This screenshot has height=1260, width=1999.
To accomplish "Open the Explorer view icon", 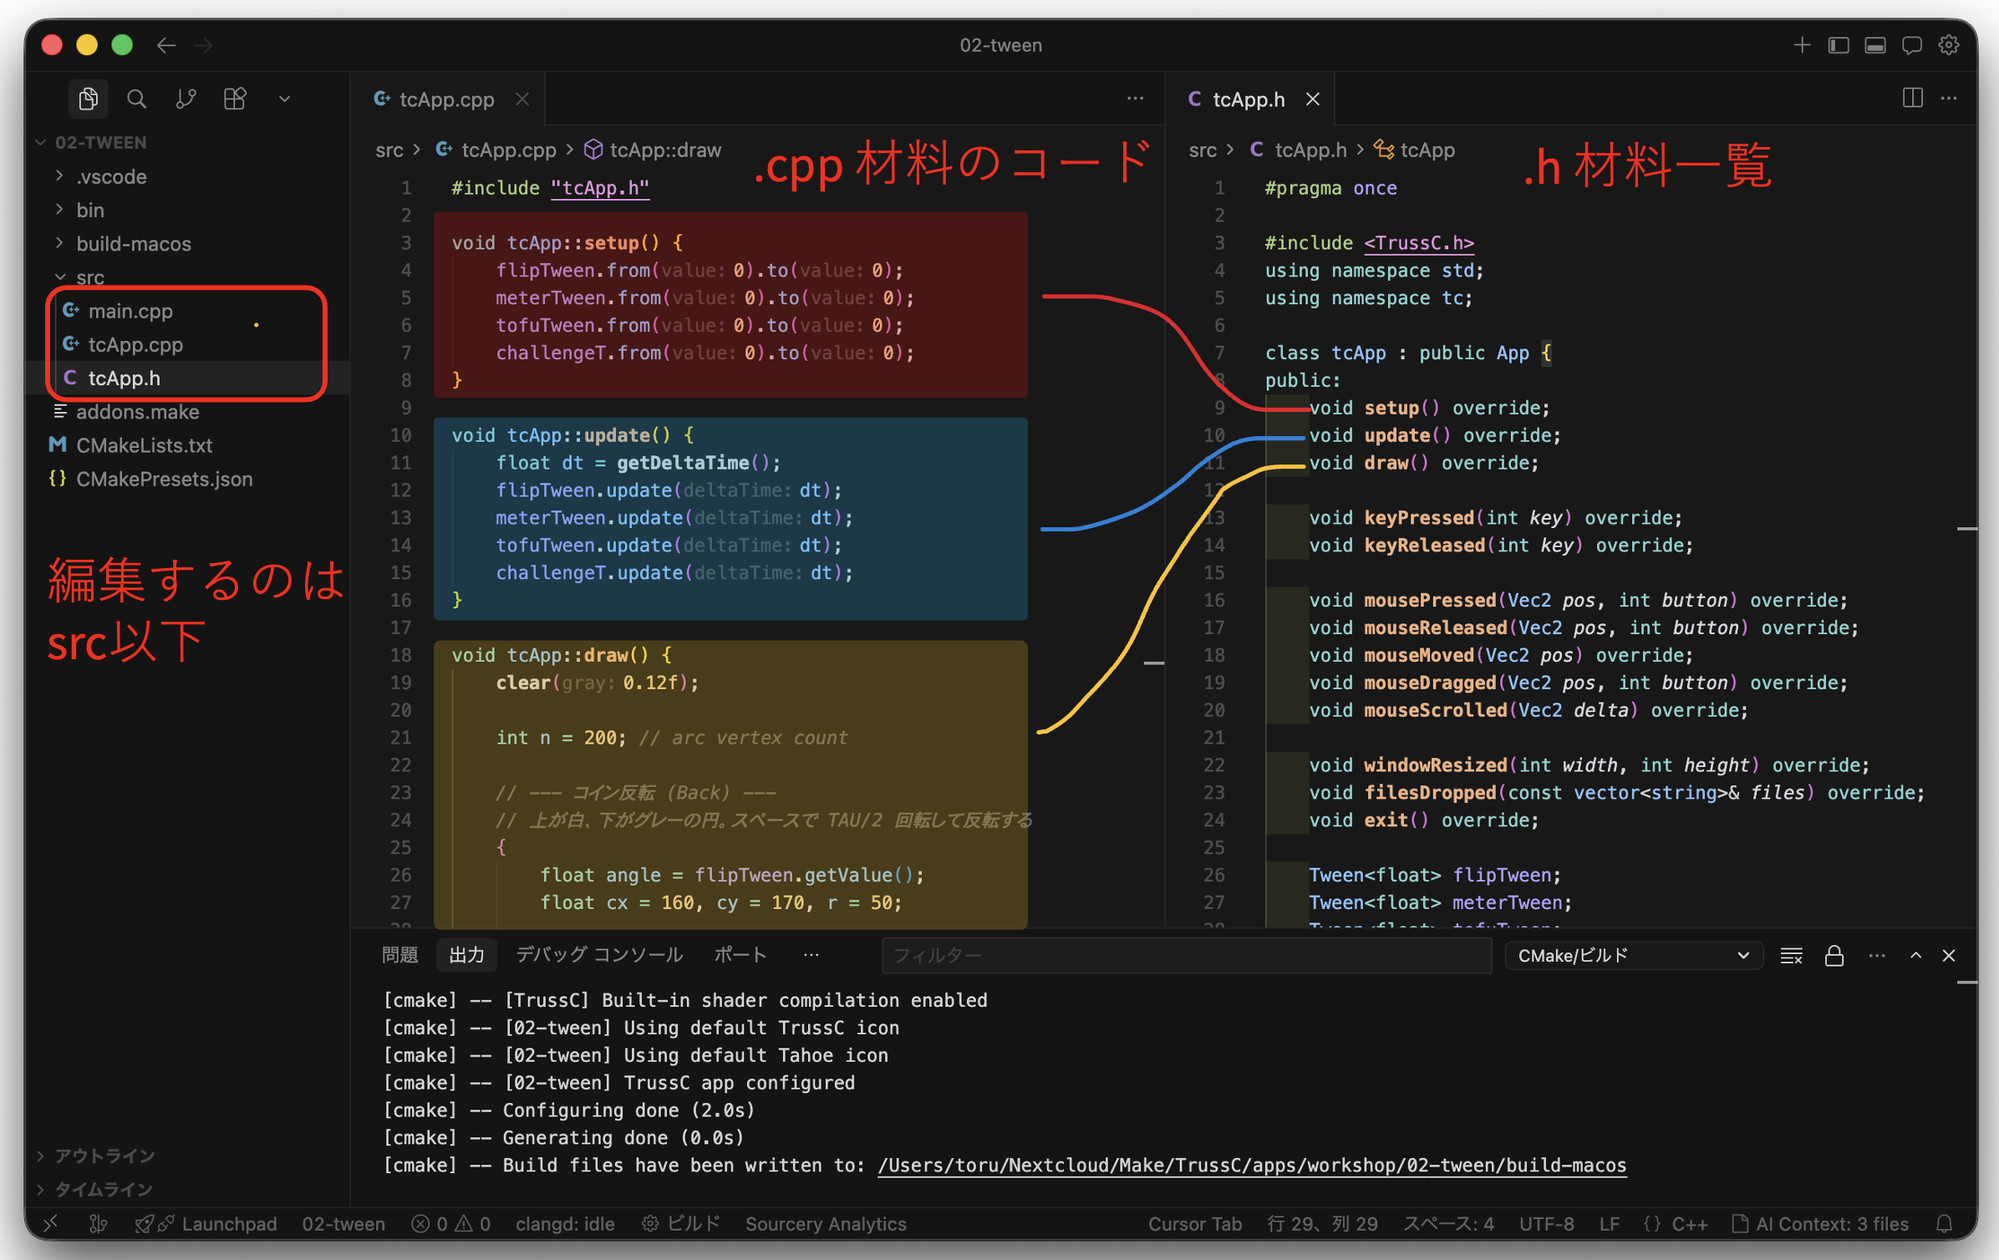I will point(88,98).
